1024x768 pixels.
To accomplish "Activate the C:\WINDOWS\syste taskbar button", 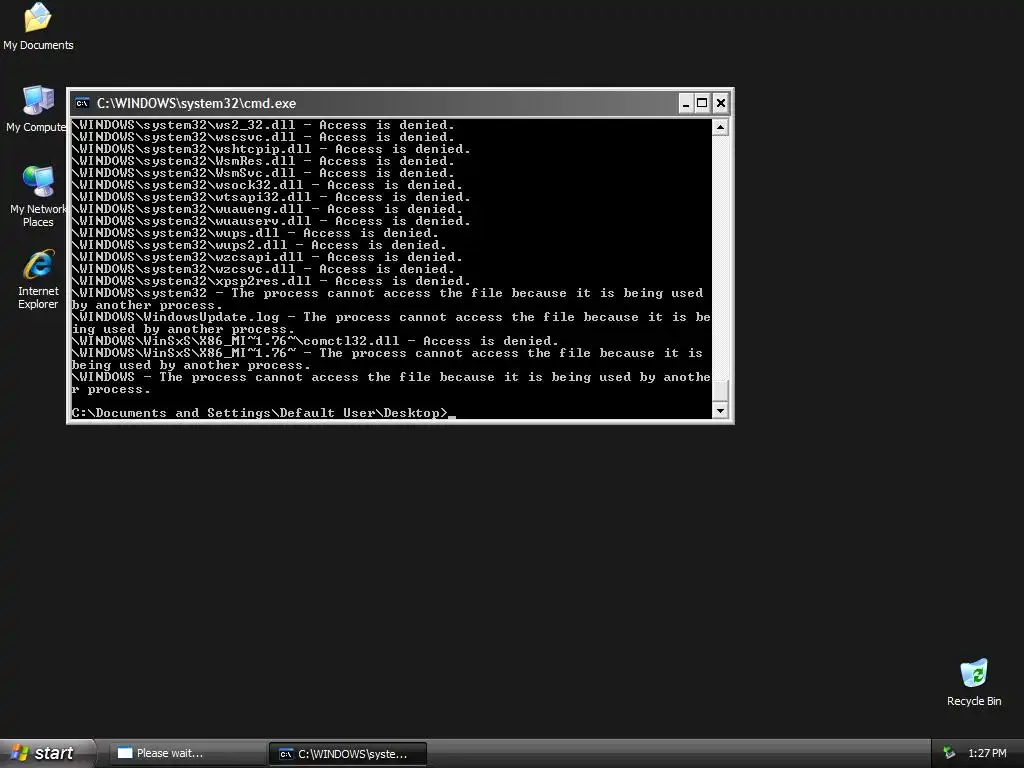I will (x=348, y=754).
